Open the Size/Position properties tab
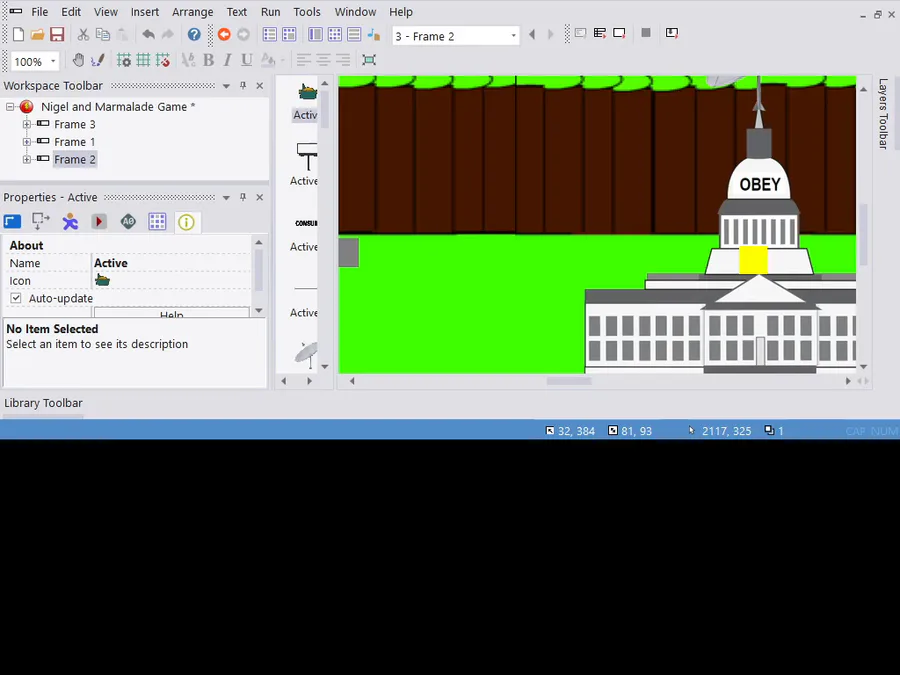The height and width of the screenshot is (675, 900). (x=41, y=222)
